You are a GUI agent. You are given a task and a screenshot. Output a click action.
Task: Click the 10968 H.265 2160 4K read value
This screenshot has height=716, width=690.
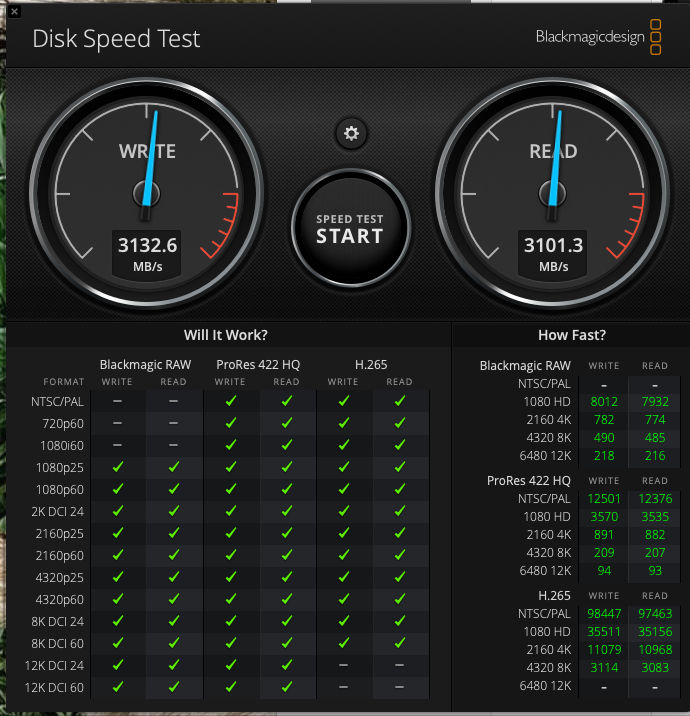(x=655, y=650)
